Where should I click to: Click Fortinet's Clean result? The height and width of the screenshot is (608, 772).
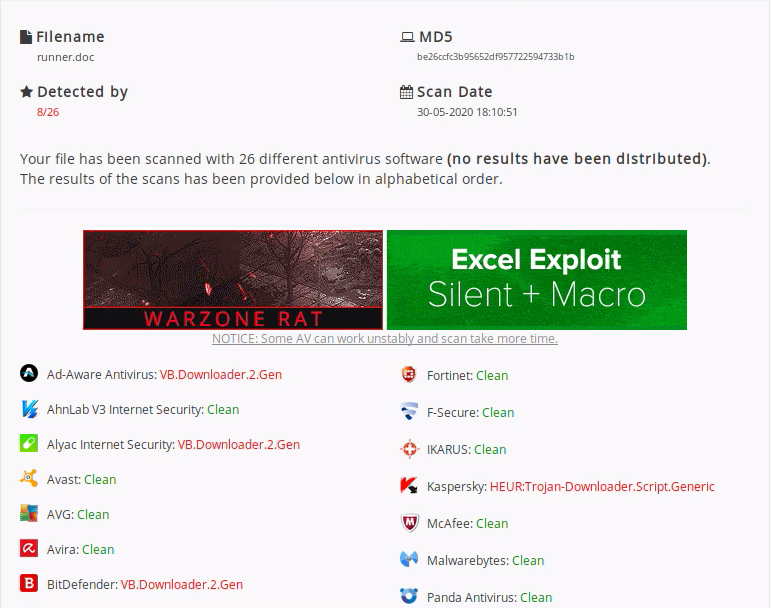pyautogui.click(x=492, y=376)
